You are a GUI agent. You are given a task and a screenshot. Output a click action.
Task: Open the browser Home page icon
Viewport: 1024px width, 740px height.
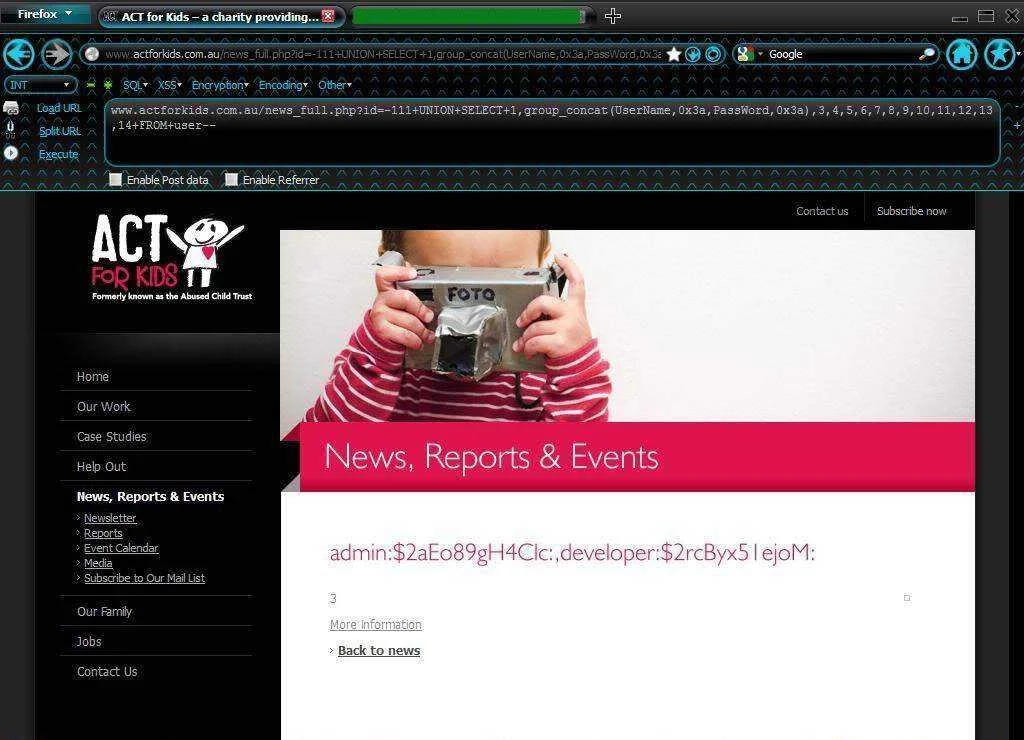pyautogui.click(x=961, y=54)
